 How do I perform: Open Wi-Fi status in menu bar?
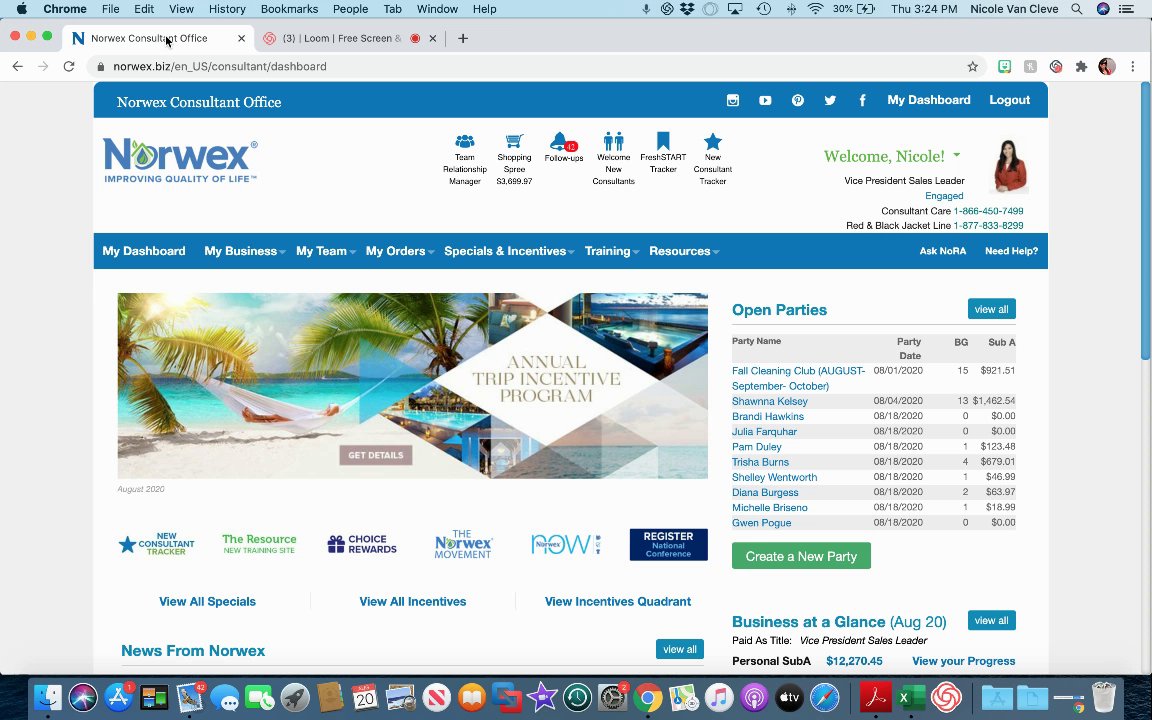815,9
